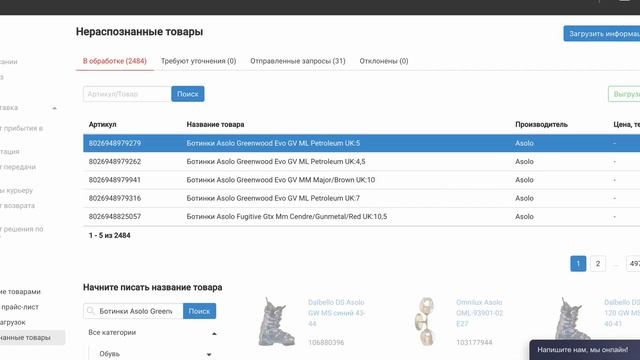Select row with article 8026948979316
This screenshot has height=360, width=640.
[362, 198]
